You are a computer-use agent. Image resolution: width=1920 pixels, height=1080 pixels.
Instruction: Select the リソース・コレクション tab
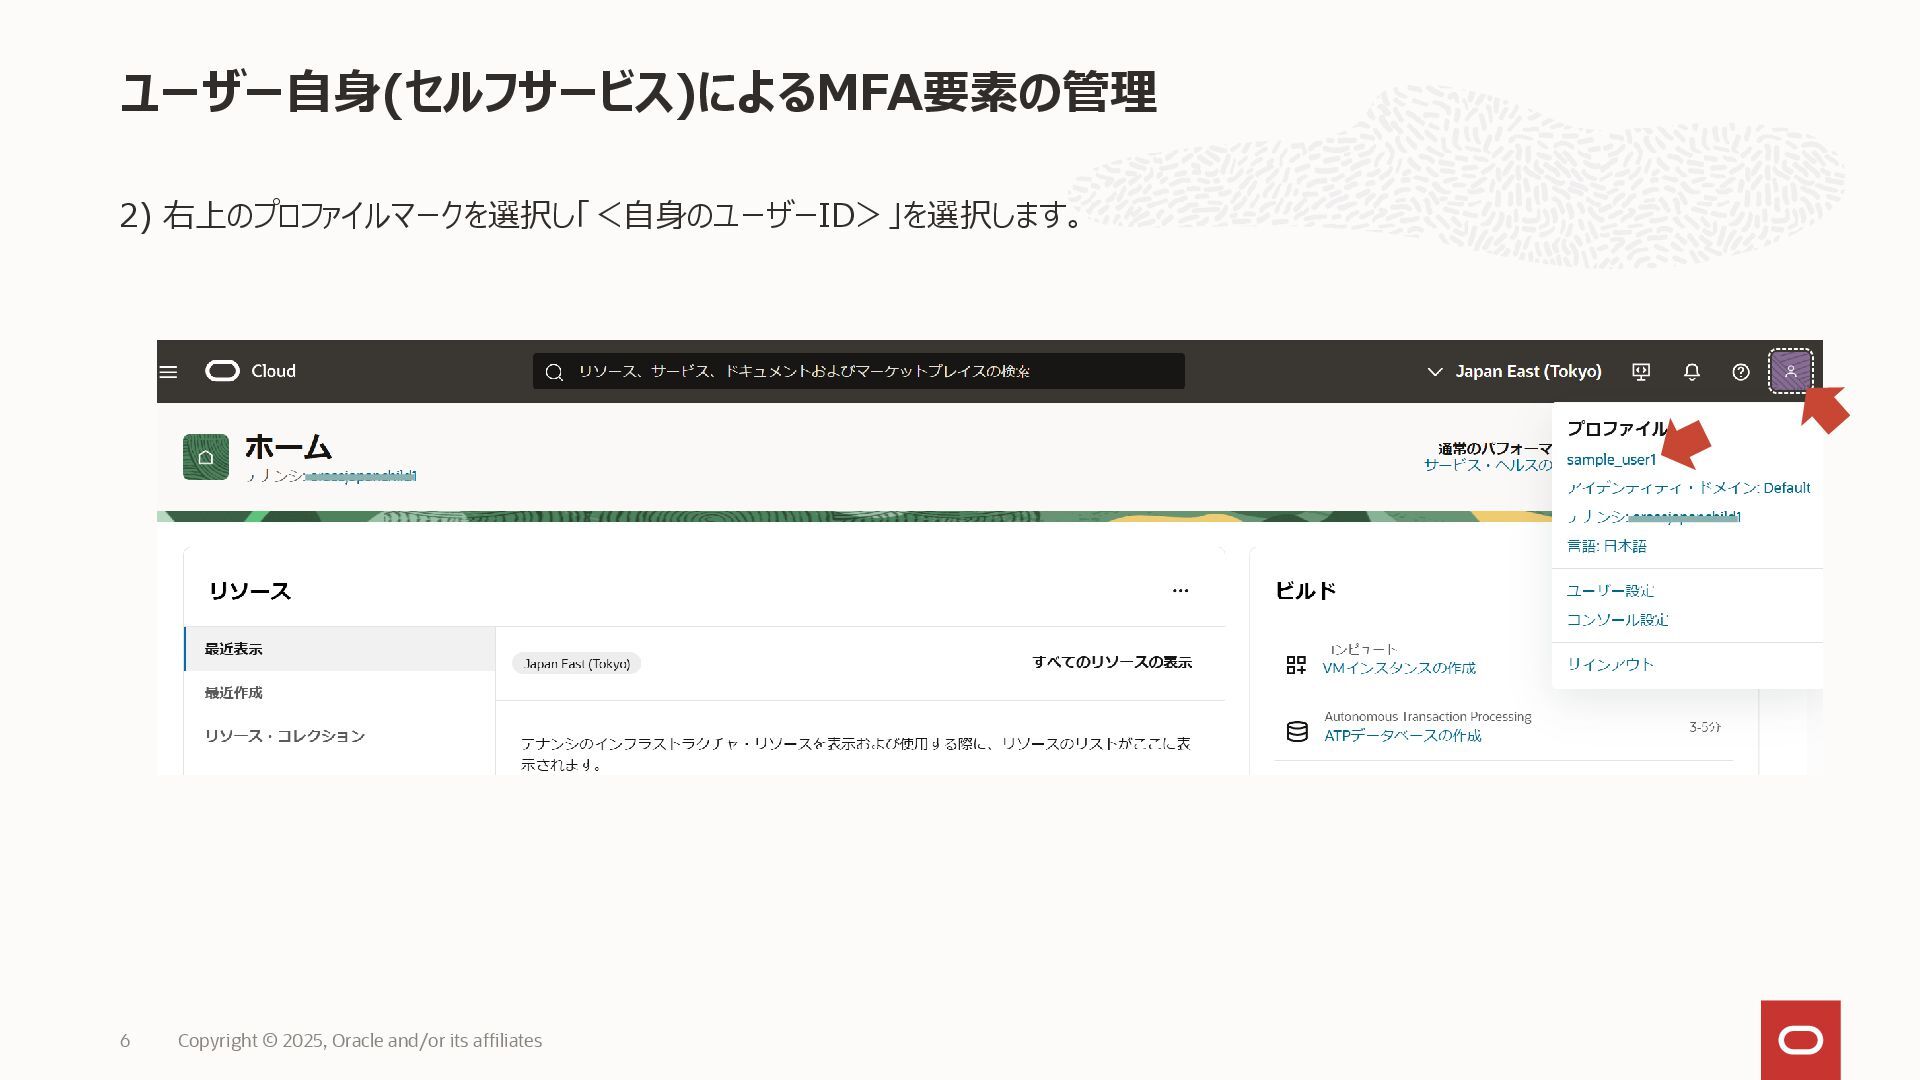[x=340, y=736]
